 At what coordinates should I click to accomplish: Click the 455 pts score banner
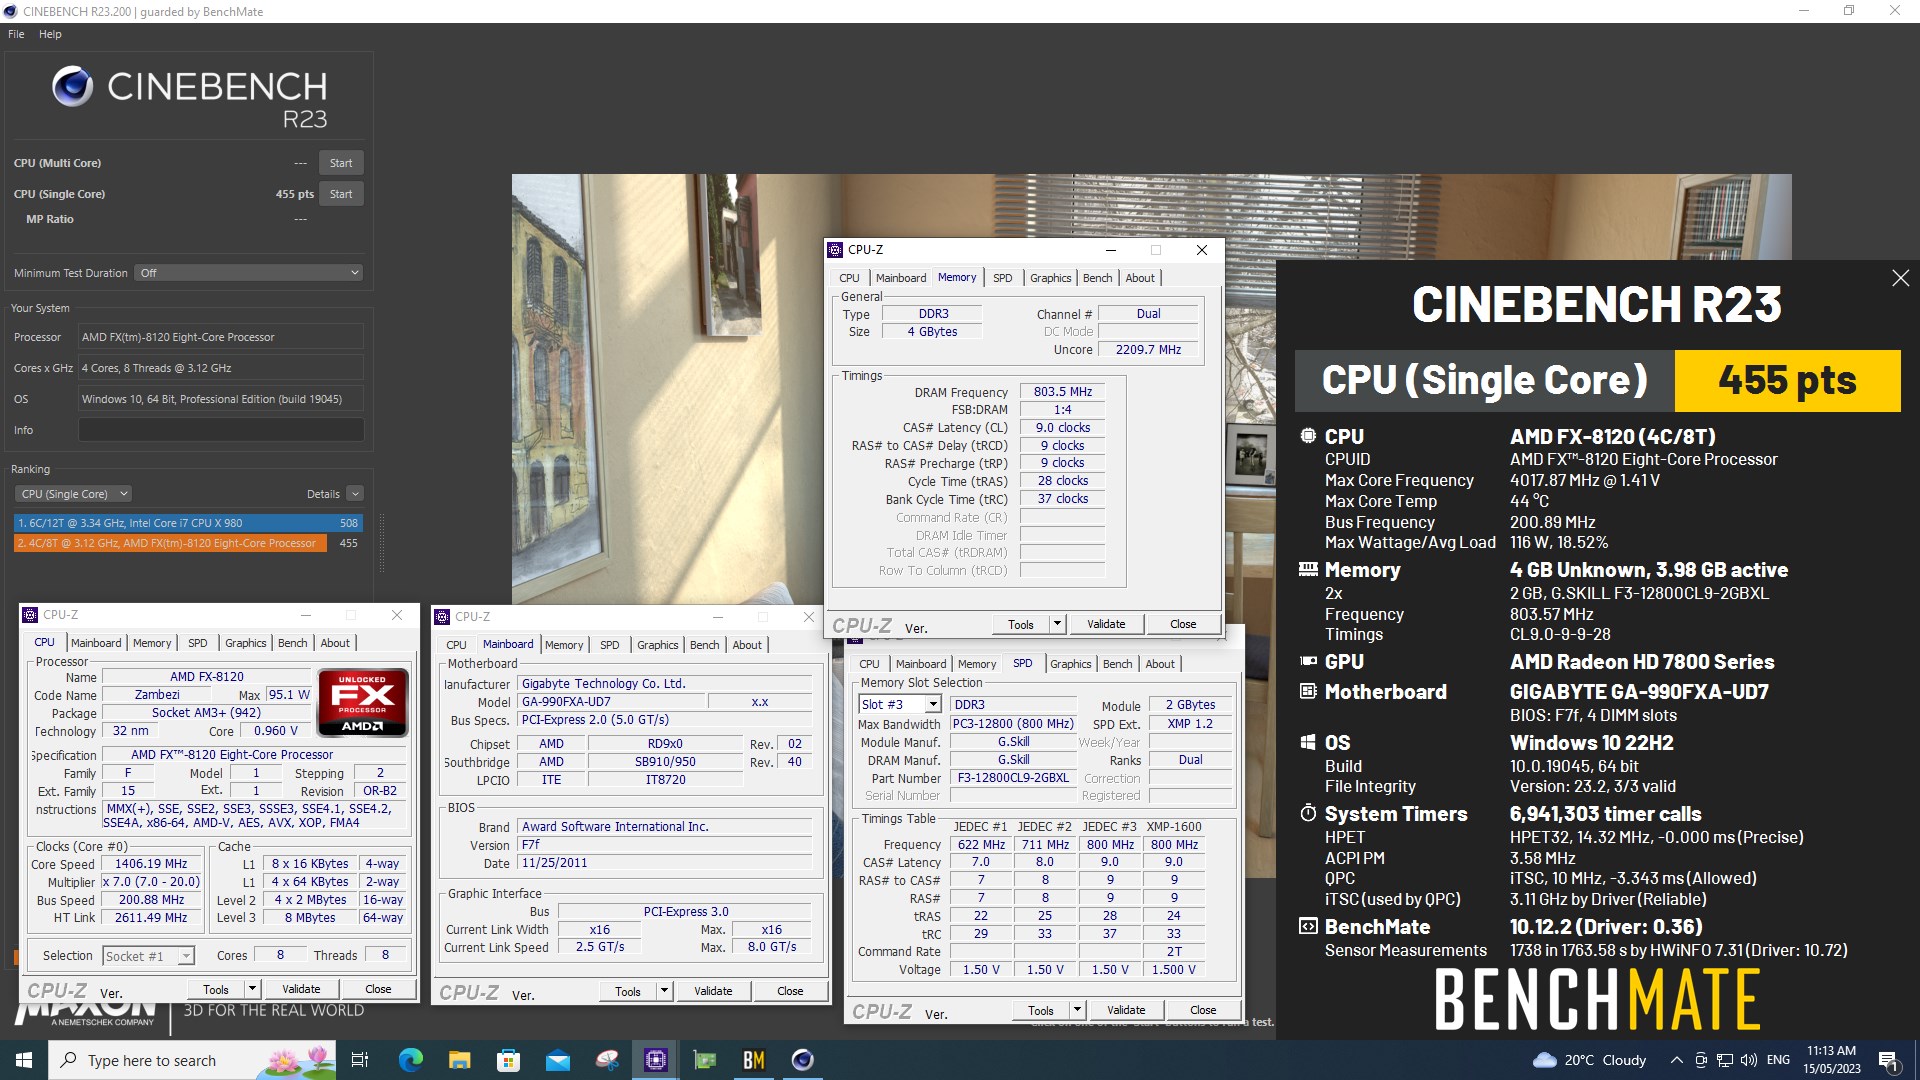pos(1787,381)
